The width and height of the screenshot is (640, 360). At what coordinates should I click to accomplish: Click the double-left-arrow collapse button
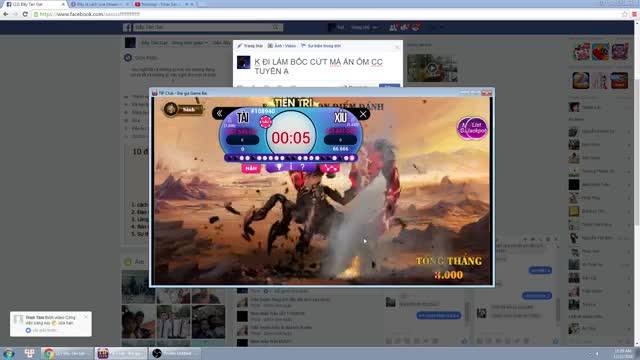pos(219,113)
